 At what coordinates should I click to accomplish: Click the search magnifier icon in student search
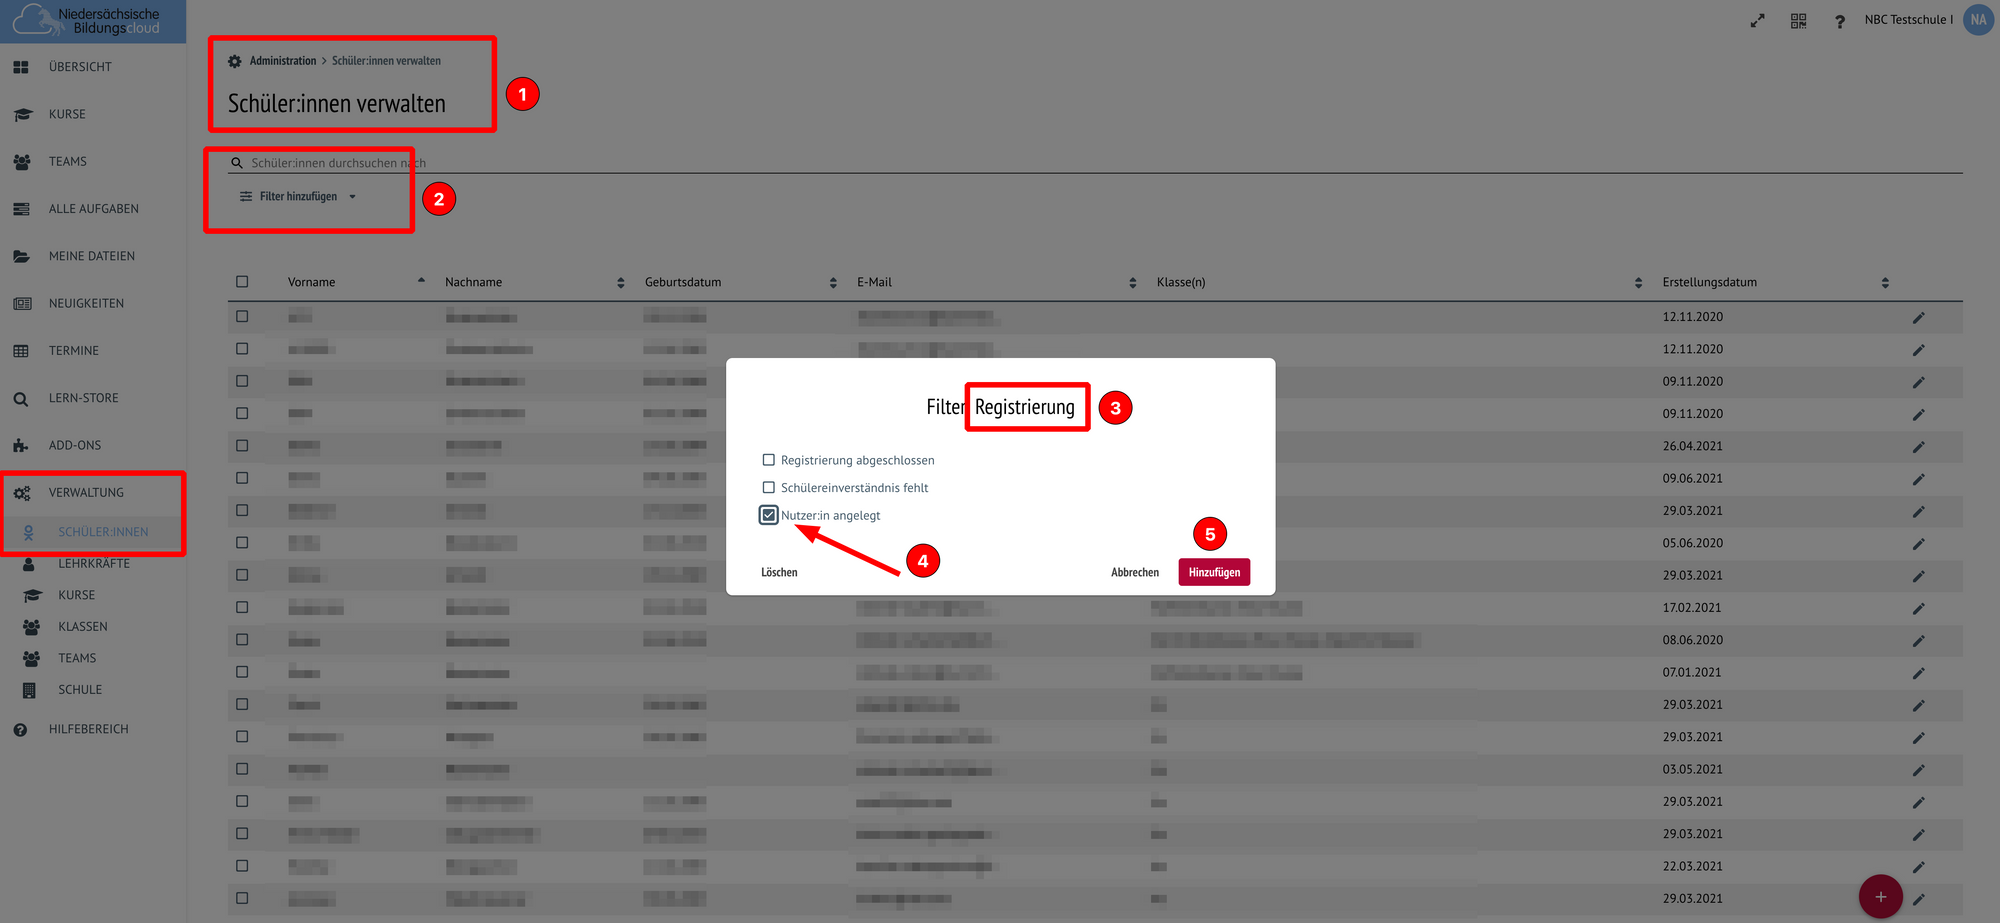[x=237, y=163]
